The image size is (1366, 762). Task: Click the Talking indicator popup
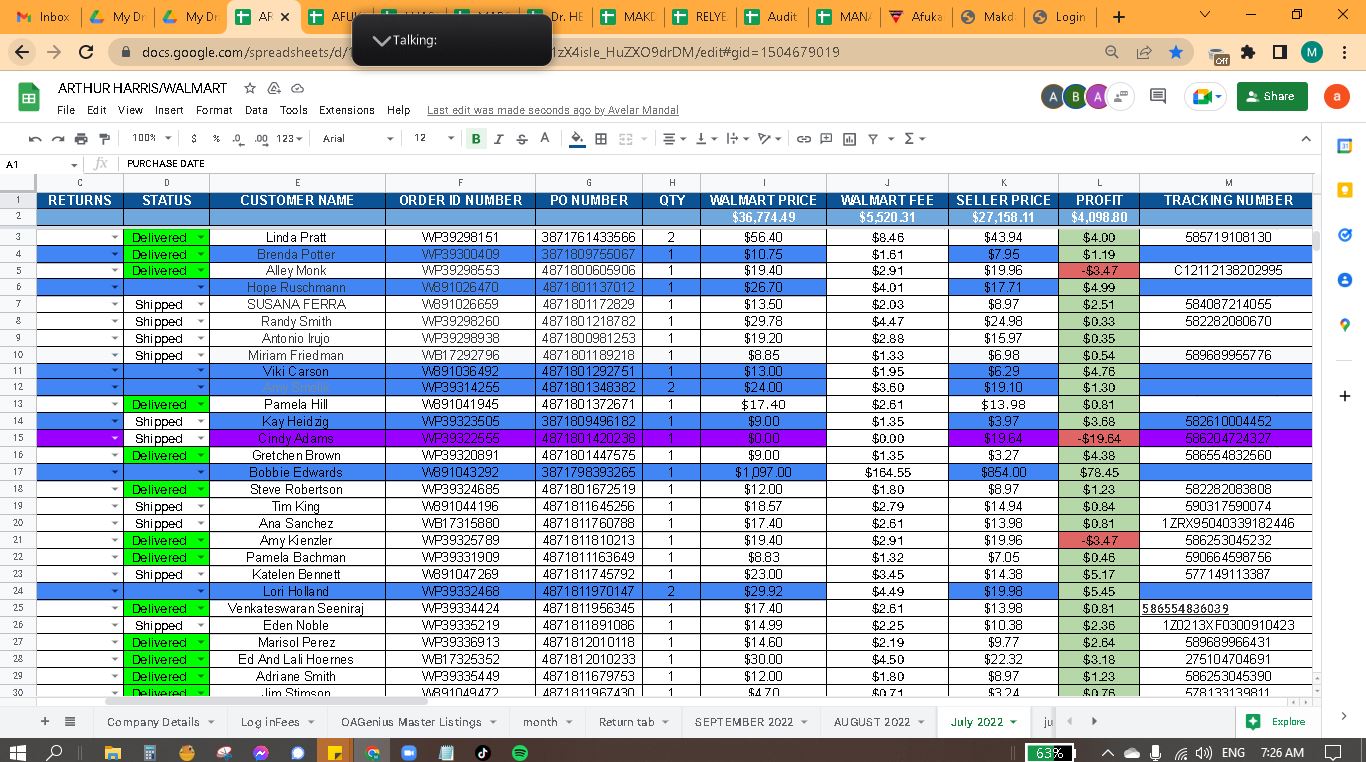[x=452, y=40]
